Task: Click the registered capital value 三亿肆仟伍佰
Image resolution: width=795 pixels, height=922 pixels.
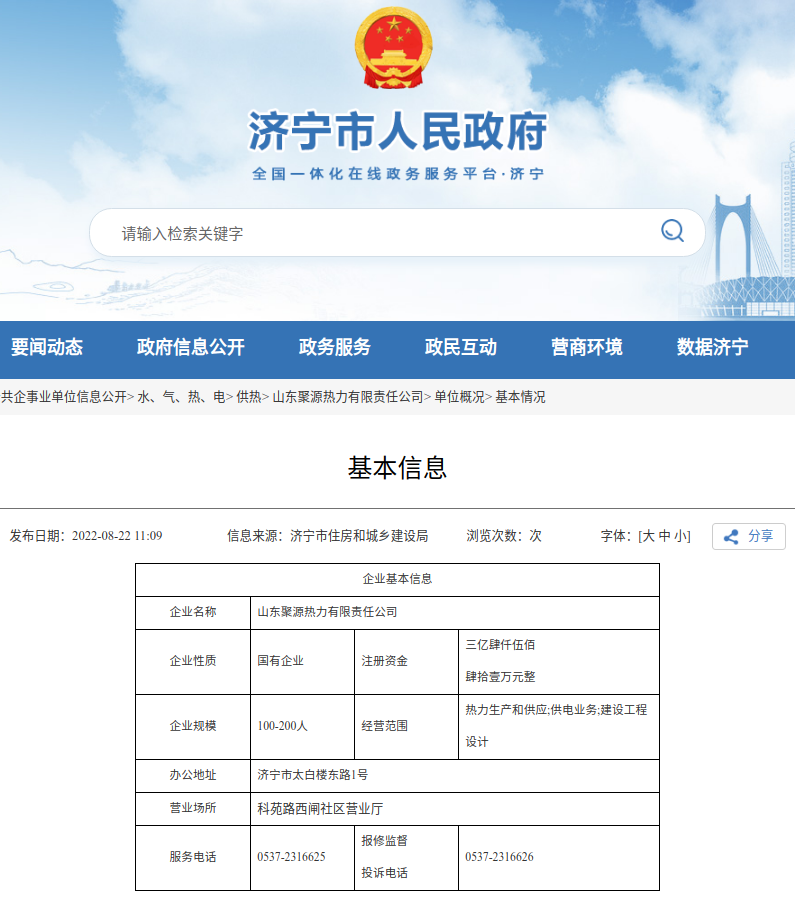Action: tap(500, 645)
